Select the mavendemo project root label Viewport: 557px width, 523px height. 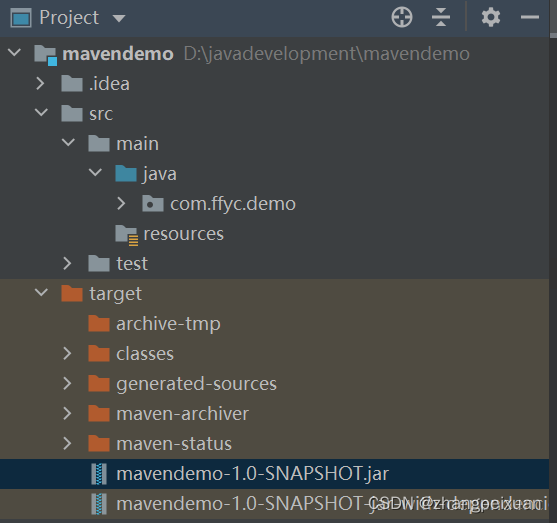[x=118, y=54]
